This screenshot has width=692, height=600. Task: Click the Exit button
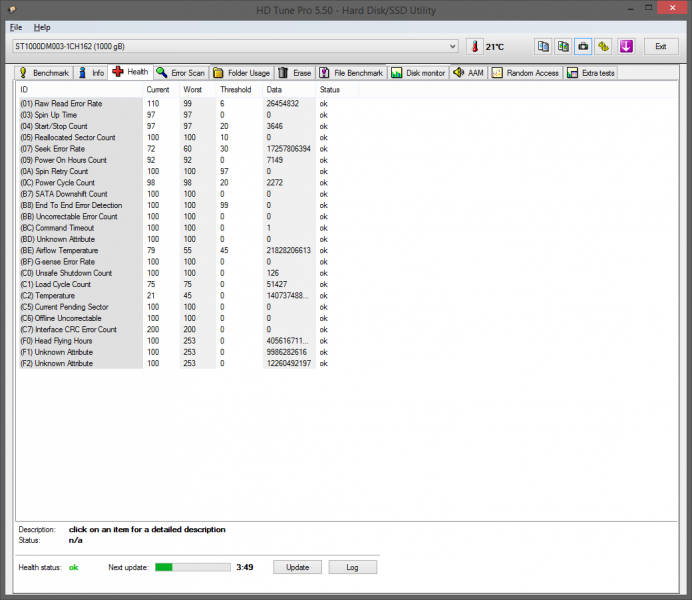[x=660, y=46]
